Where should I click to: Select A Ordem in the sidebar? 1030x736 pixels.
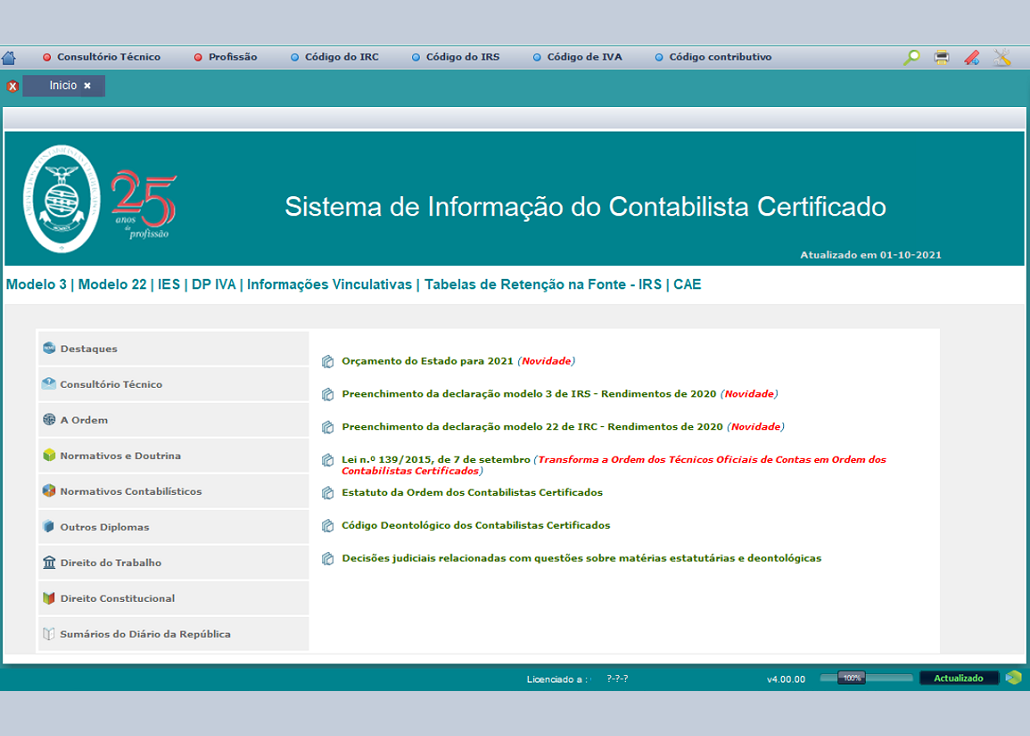coord(173,420)
